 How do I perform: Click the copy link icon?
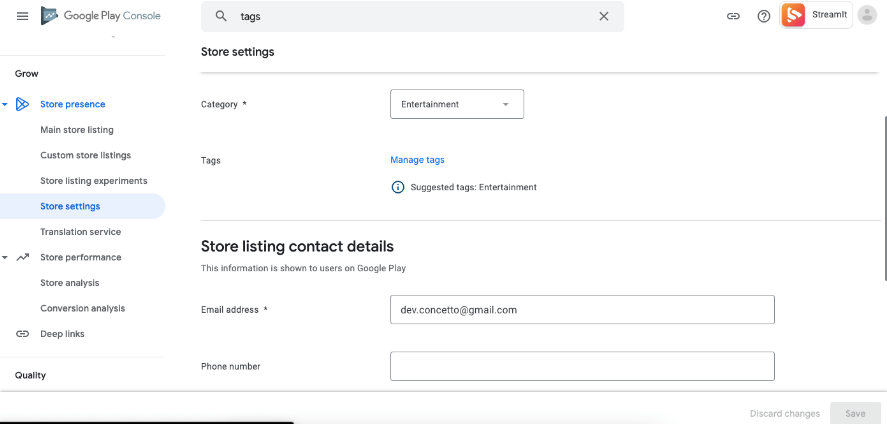pyautogui.click(x=733, y=16)
